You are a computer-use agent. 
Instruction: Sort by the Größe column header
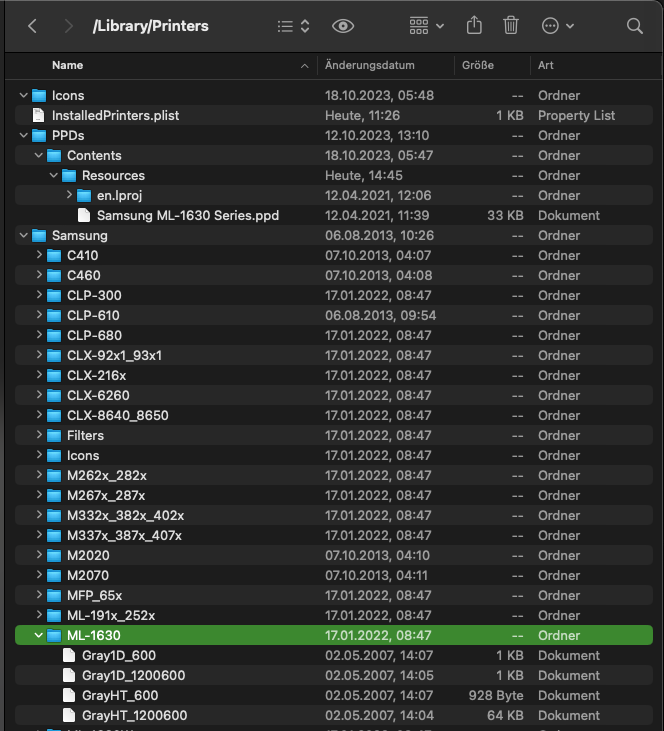point(479,65)
